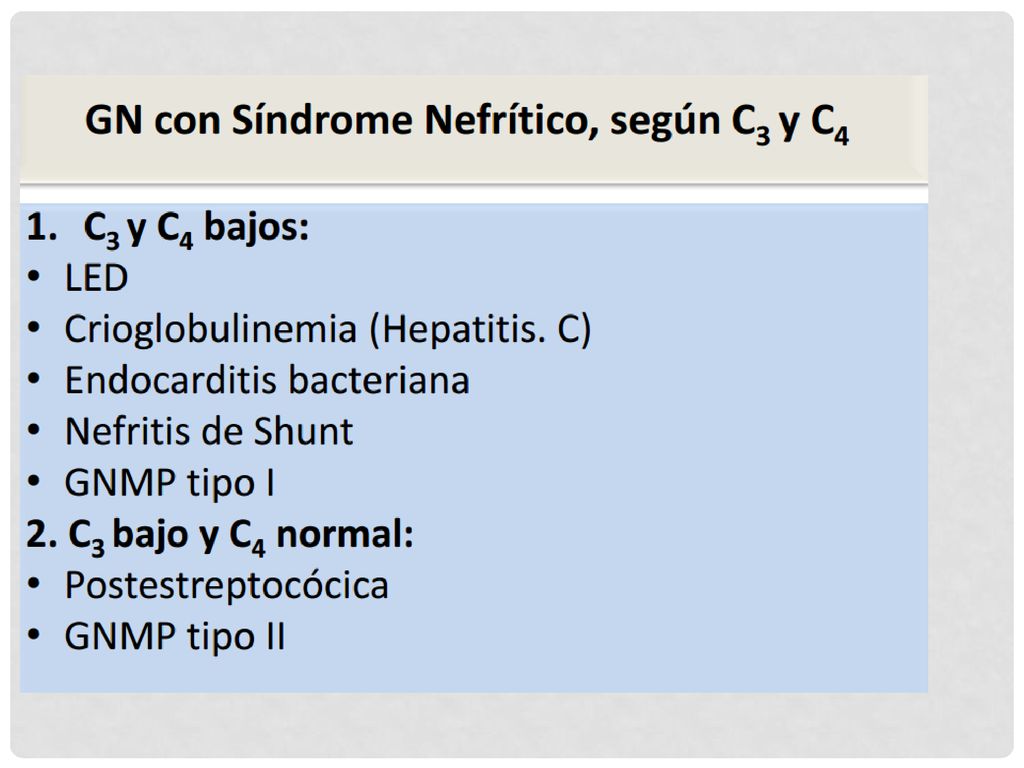Select heading 'C3 bajo y C4 normal'
1024x768 pixels.
[x=241, y=536]
